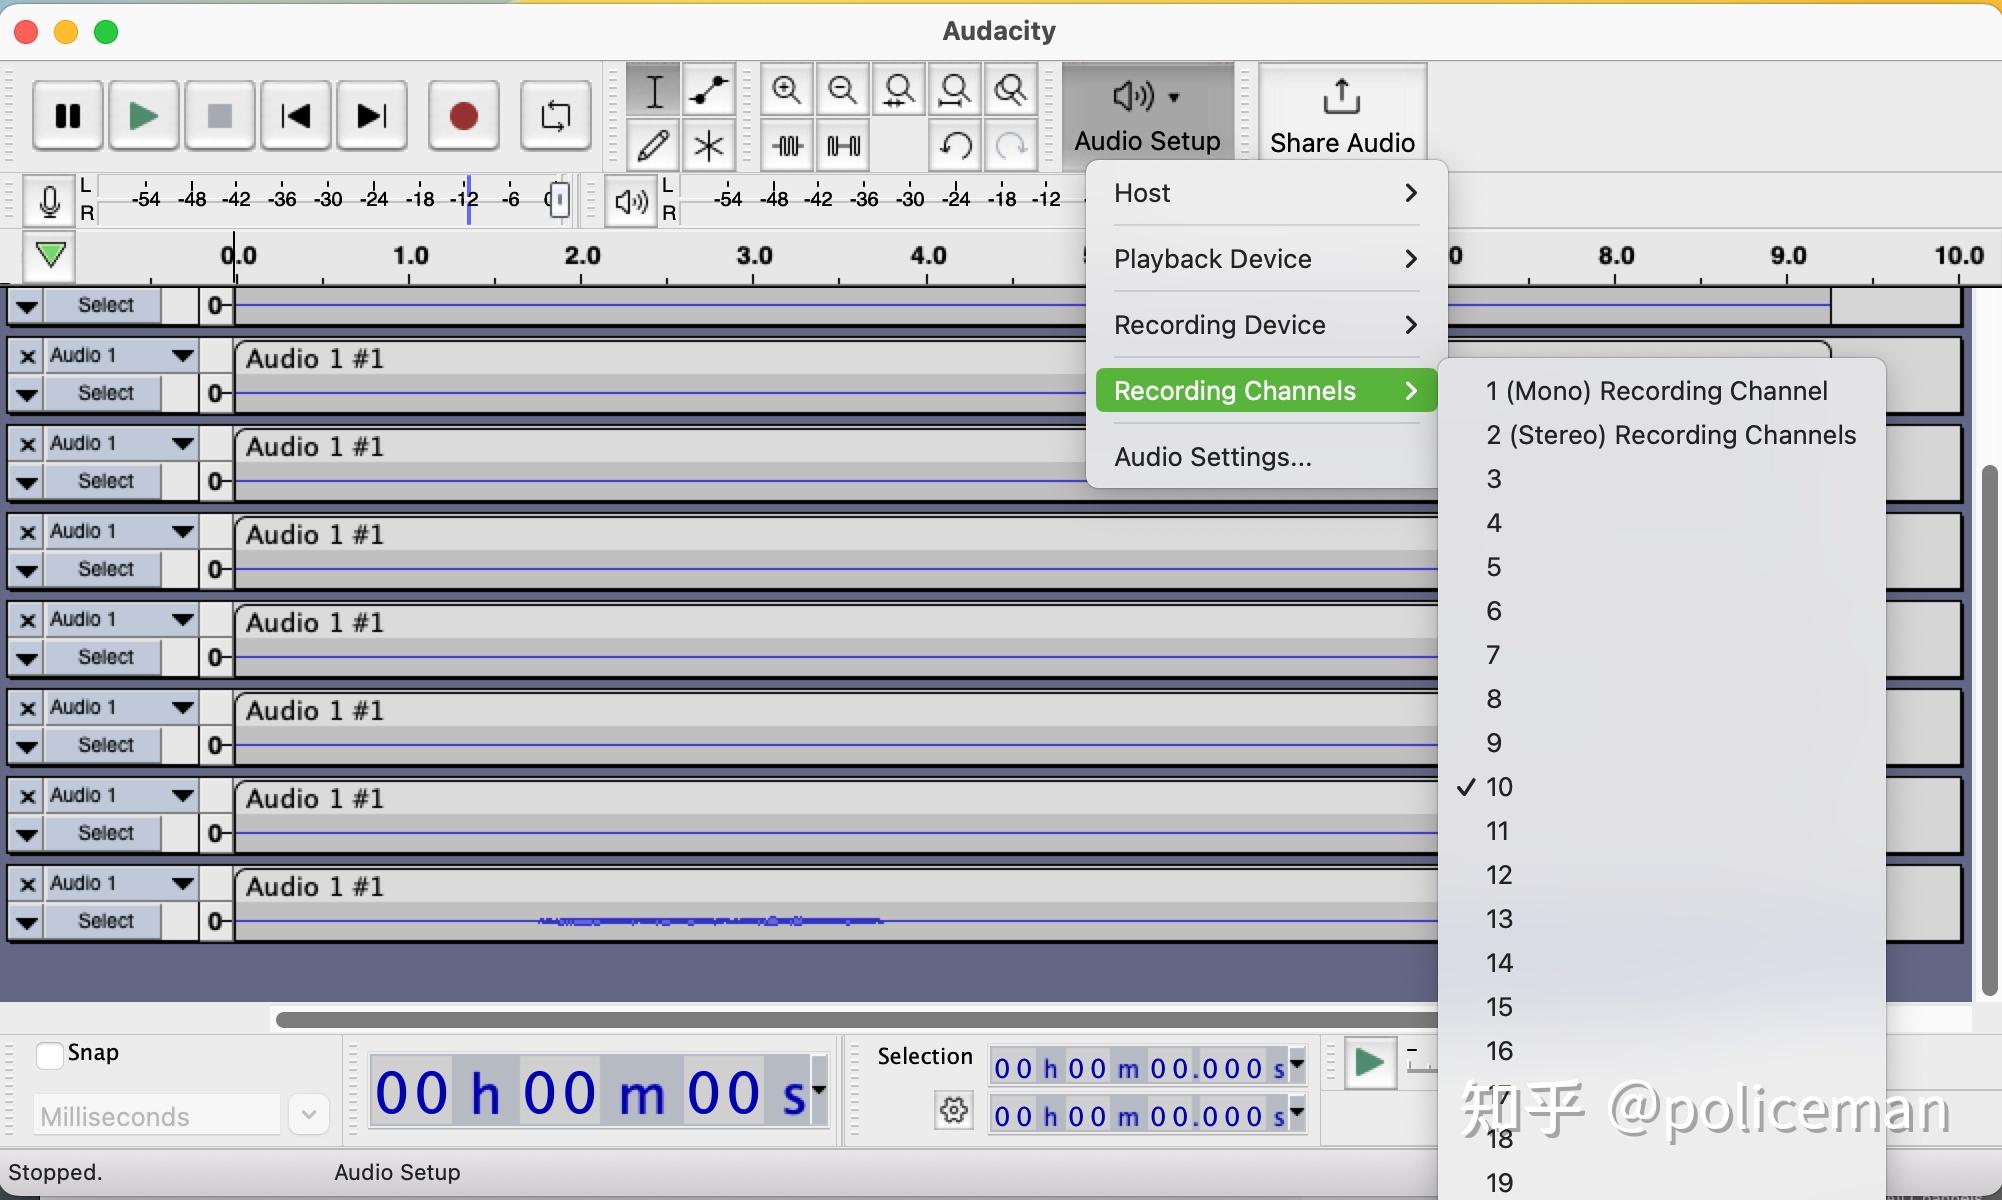Choose 2 (Stereo) Recording Channels
This screenshot has width=2002, height=1200.
pyautogui.click(x=1670, y=435)
